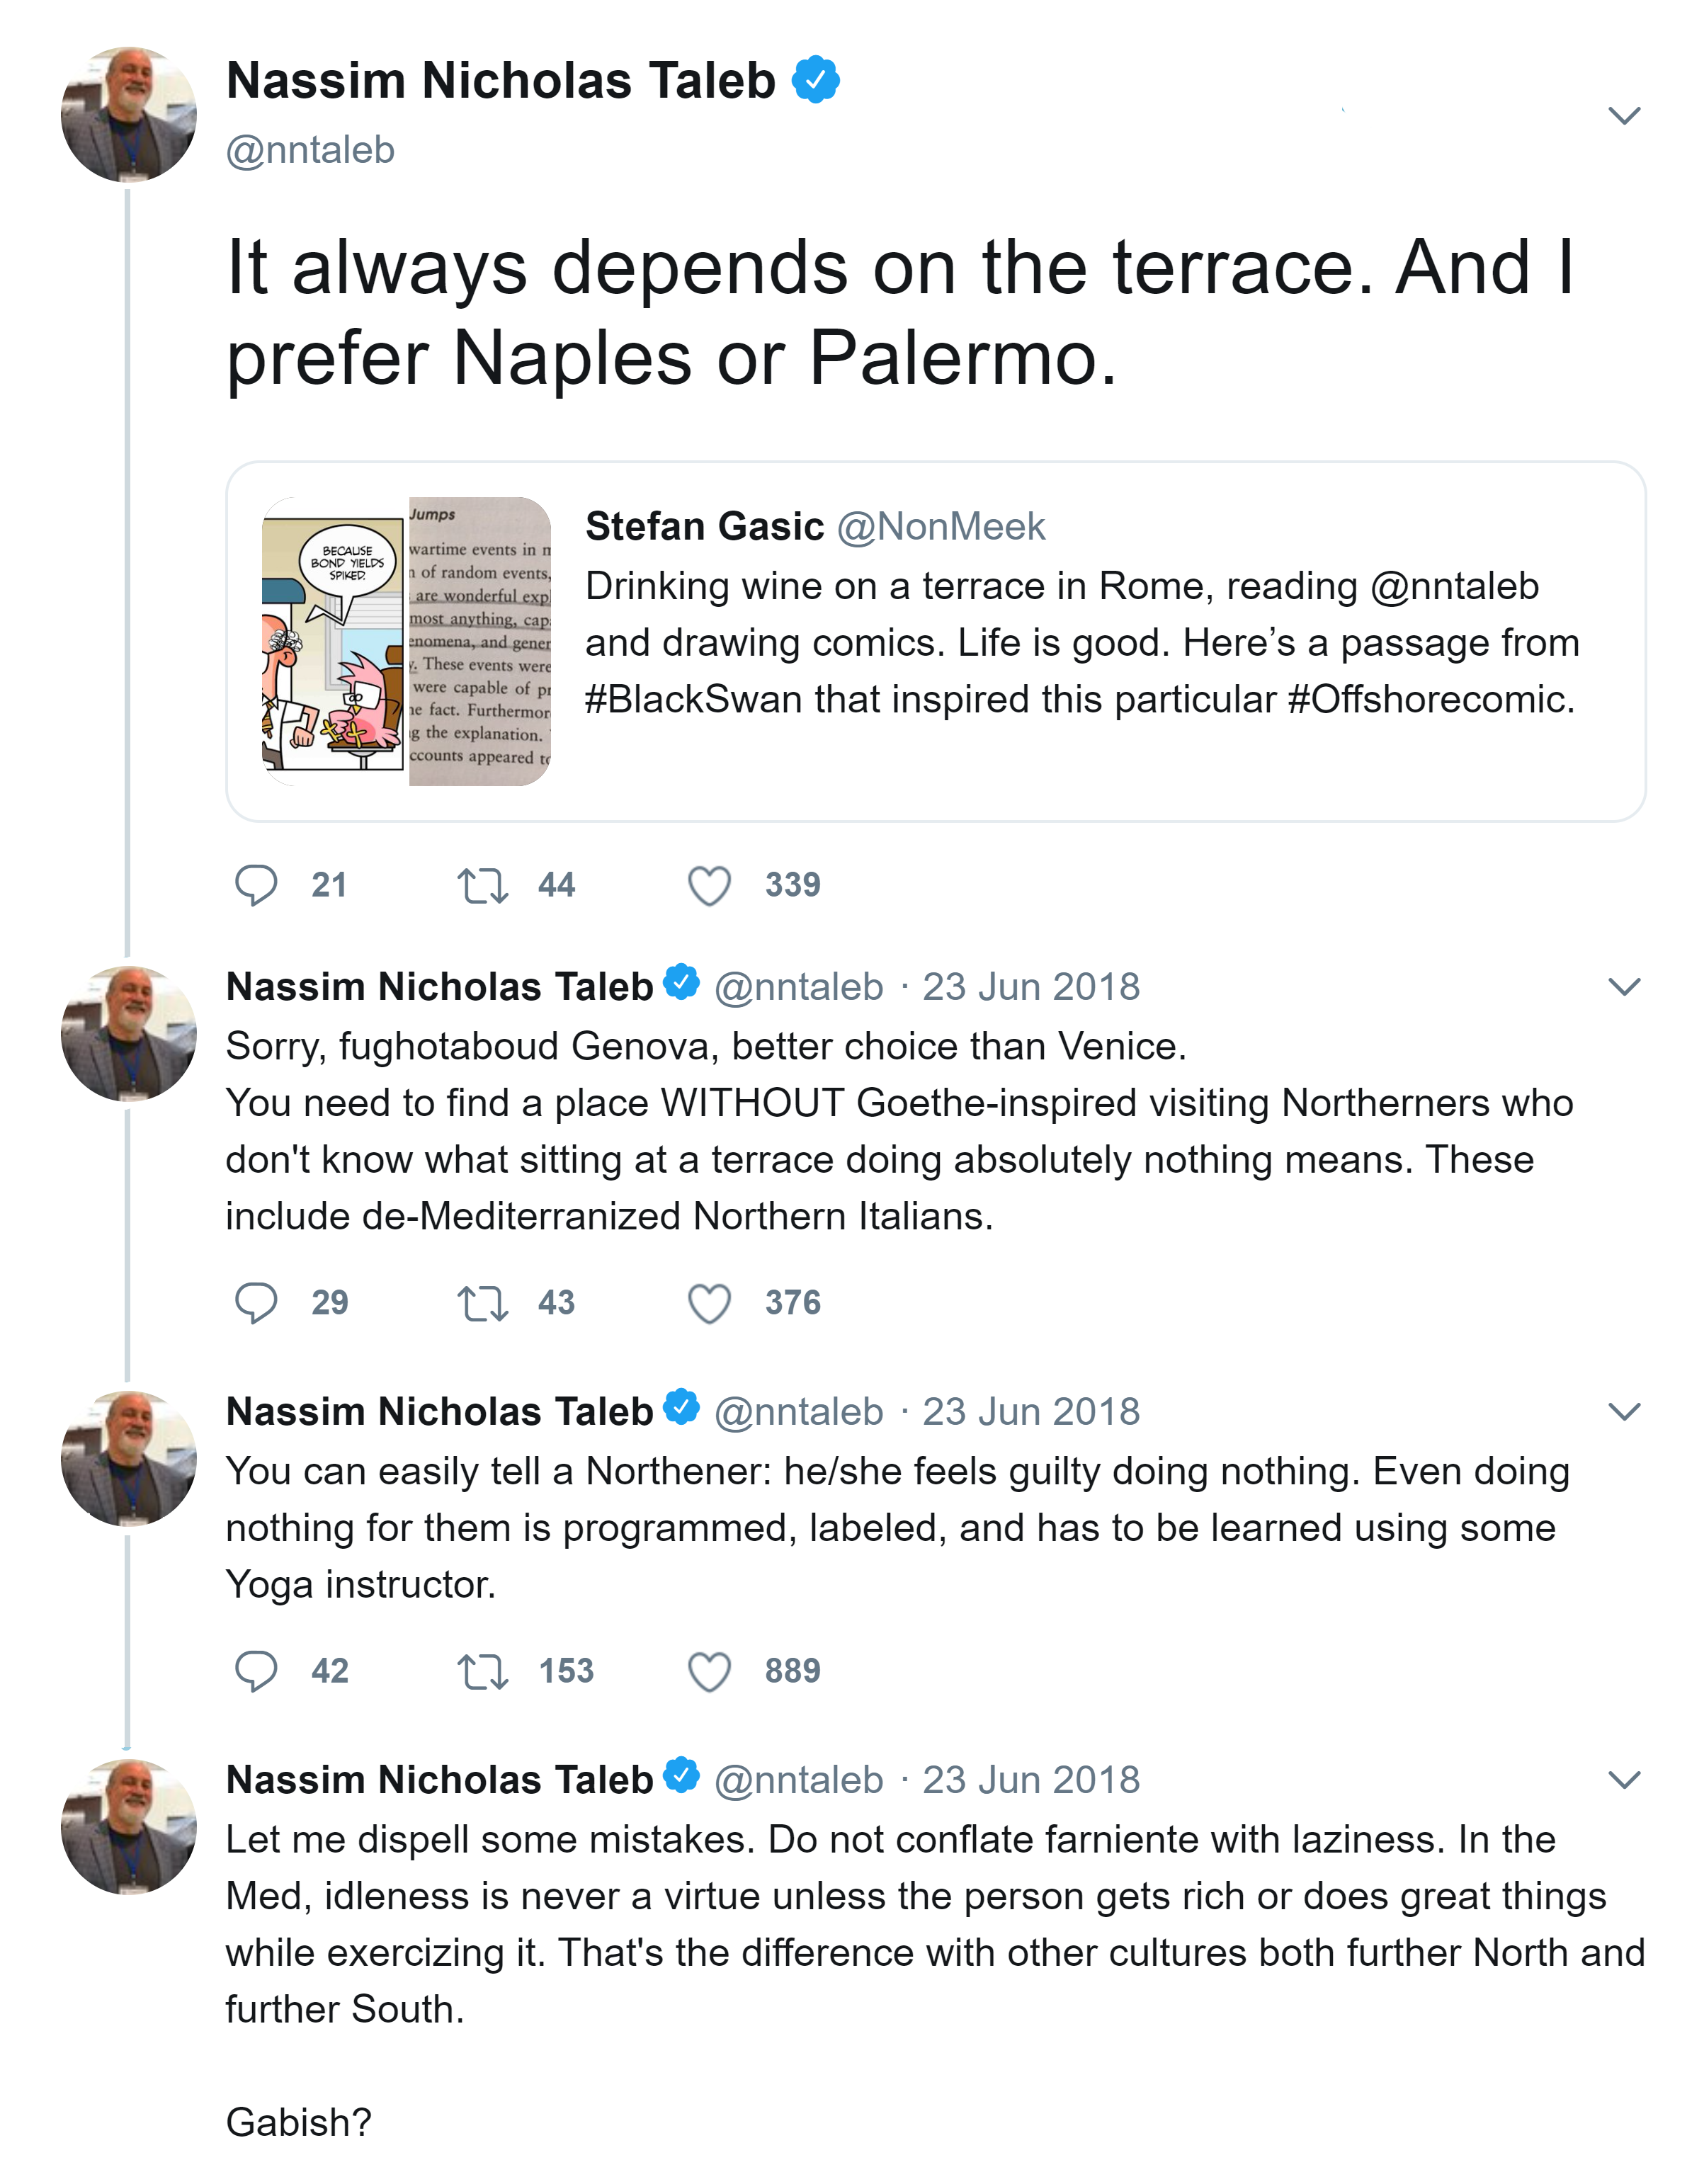Screen dimensions: 1704x2184
Task: Retweet the Genova tweet with 43 retweets
Action: tap(482, 1302)
